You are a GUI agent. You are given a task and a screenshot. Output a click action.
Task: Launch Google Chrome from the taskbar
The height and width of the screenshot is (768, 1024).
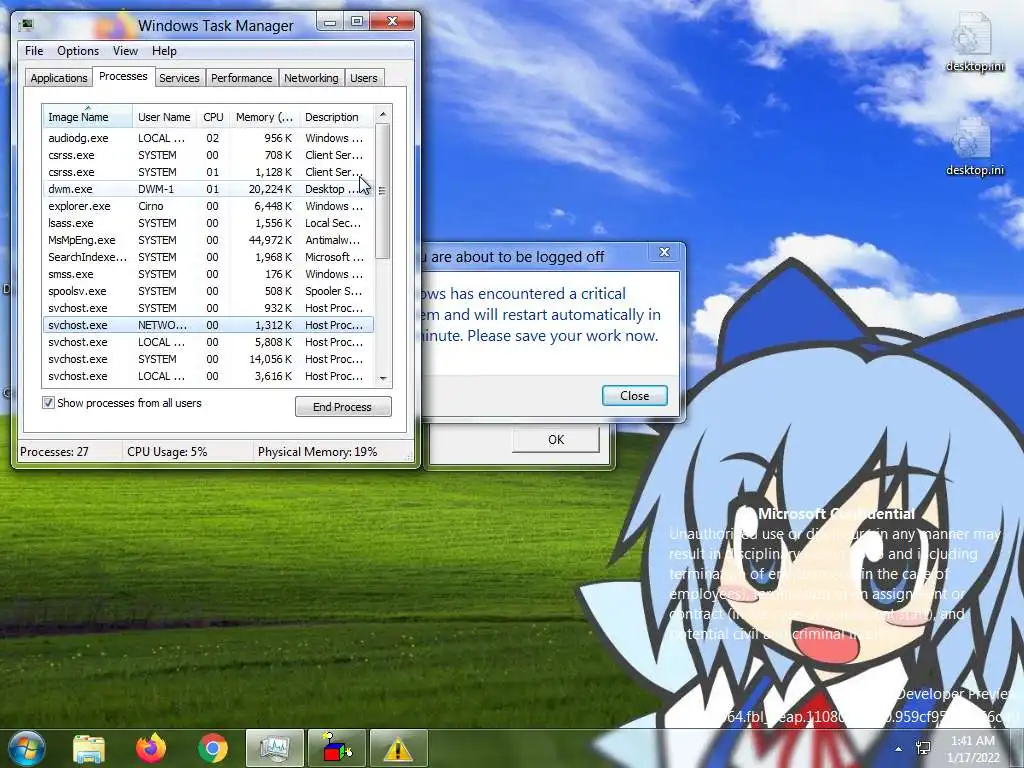coord(213,748)
